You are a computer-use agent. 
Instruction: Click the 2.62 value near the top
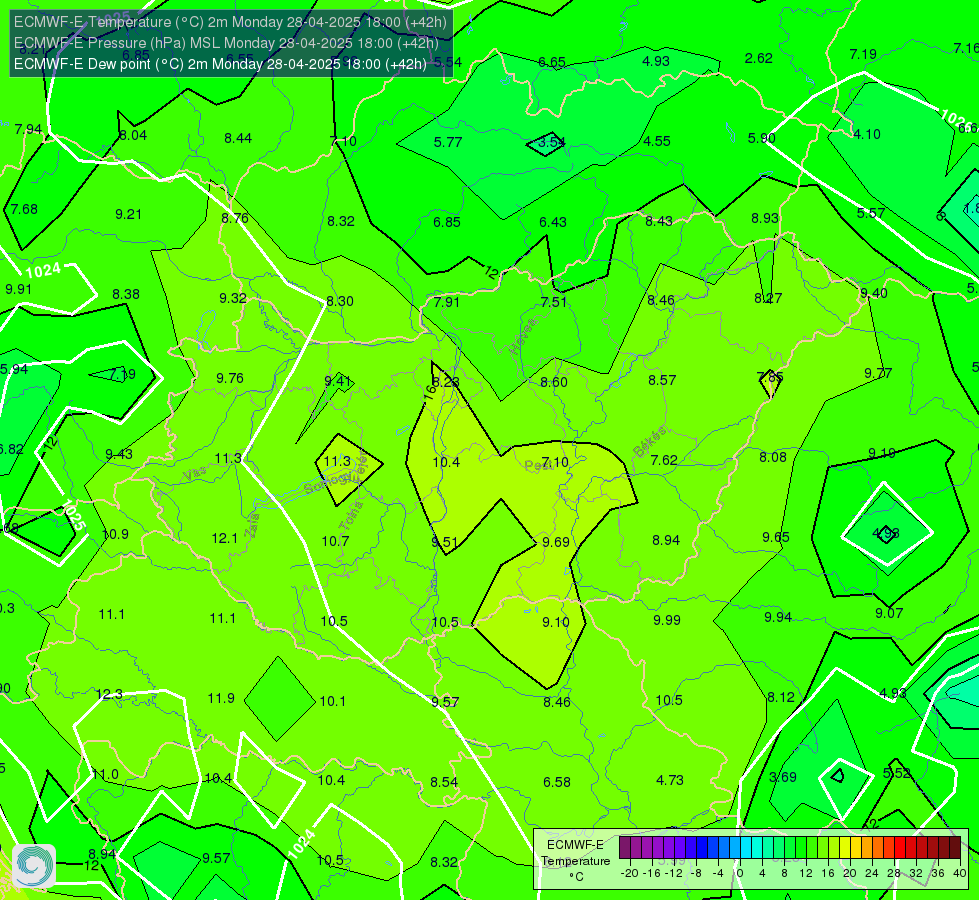click(x=759, y=58)
